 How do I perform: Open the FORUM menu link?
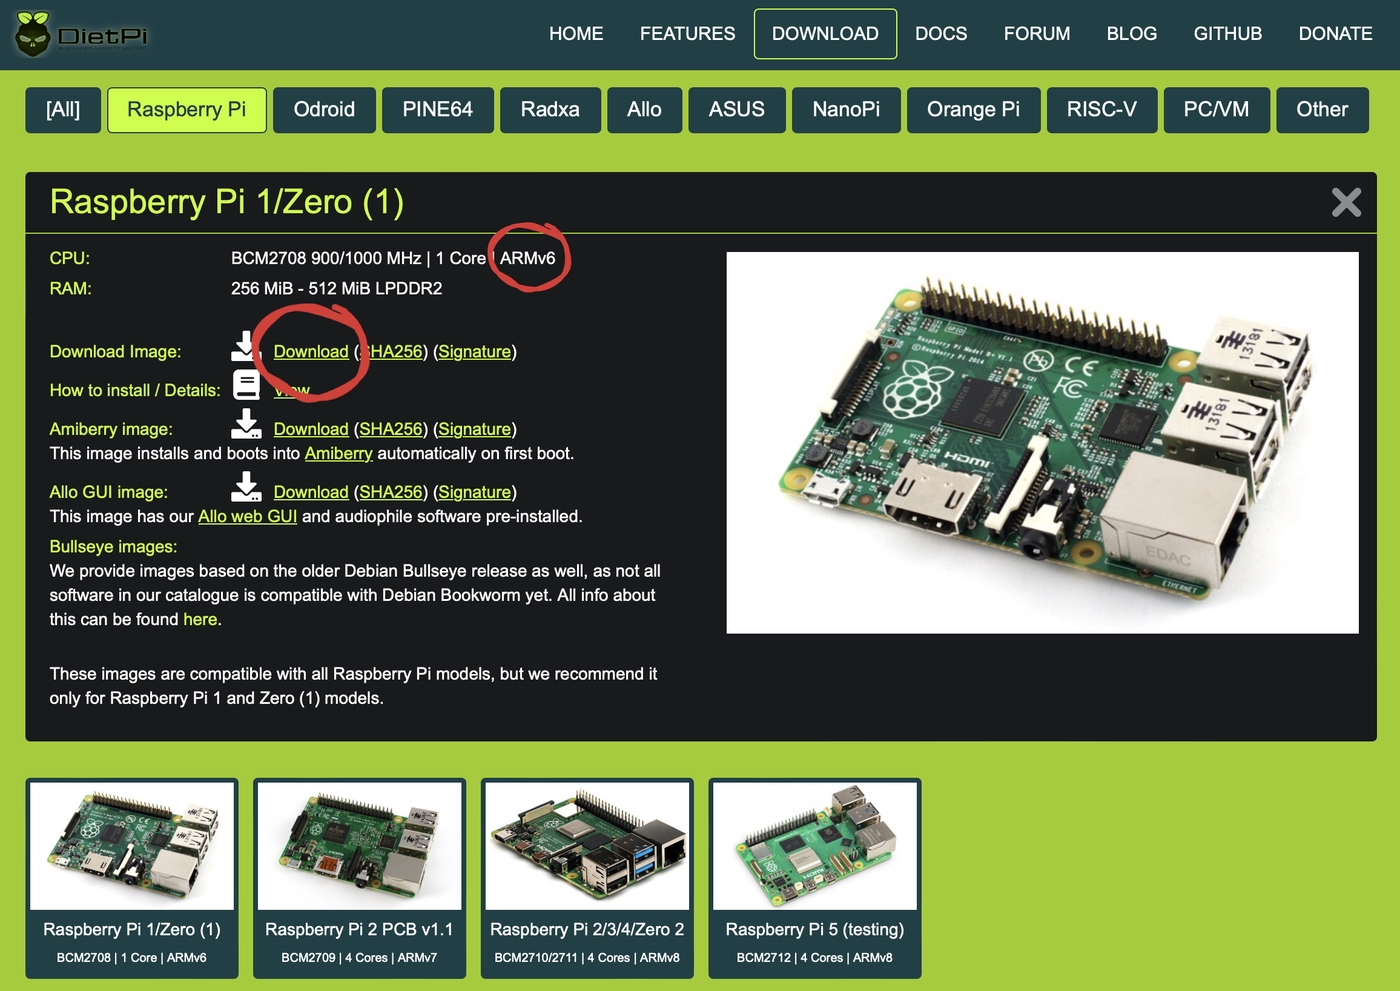pyautogui.click(x=1037, y=34)
